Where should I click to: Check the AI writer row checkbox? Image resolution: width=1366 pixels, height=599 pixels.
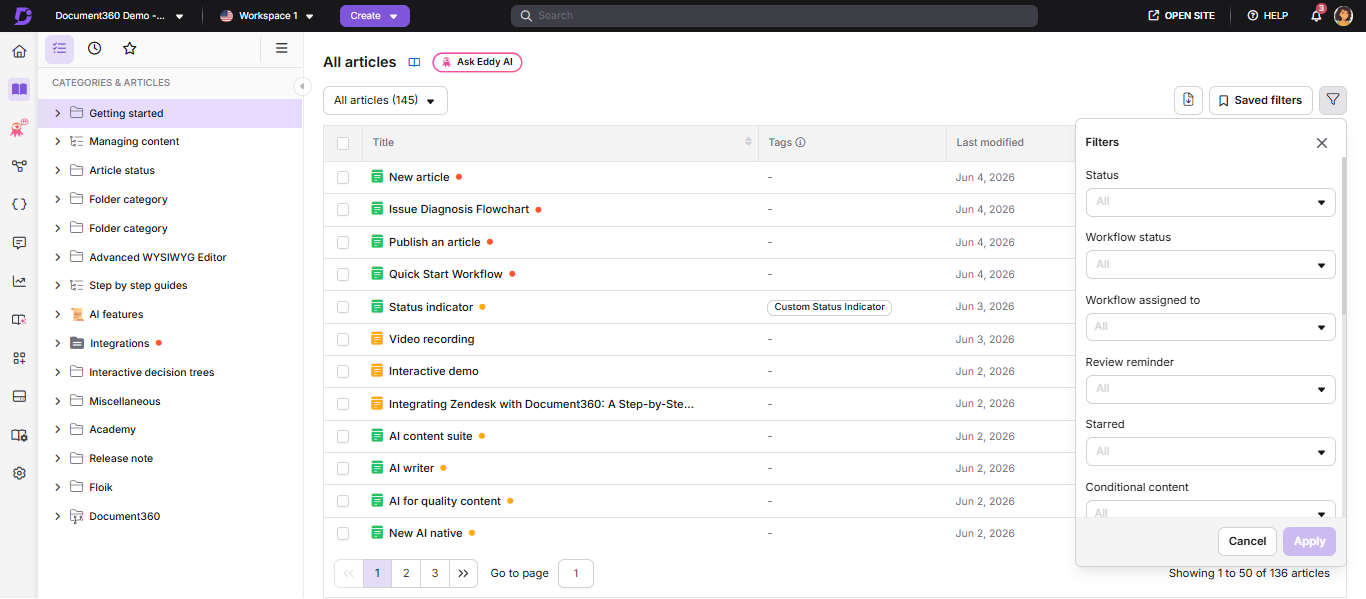pyautogui.click(x=343, y=468)
